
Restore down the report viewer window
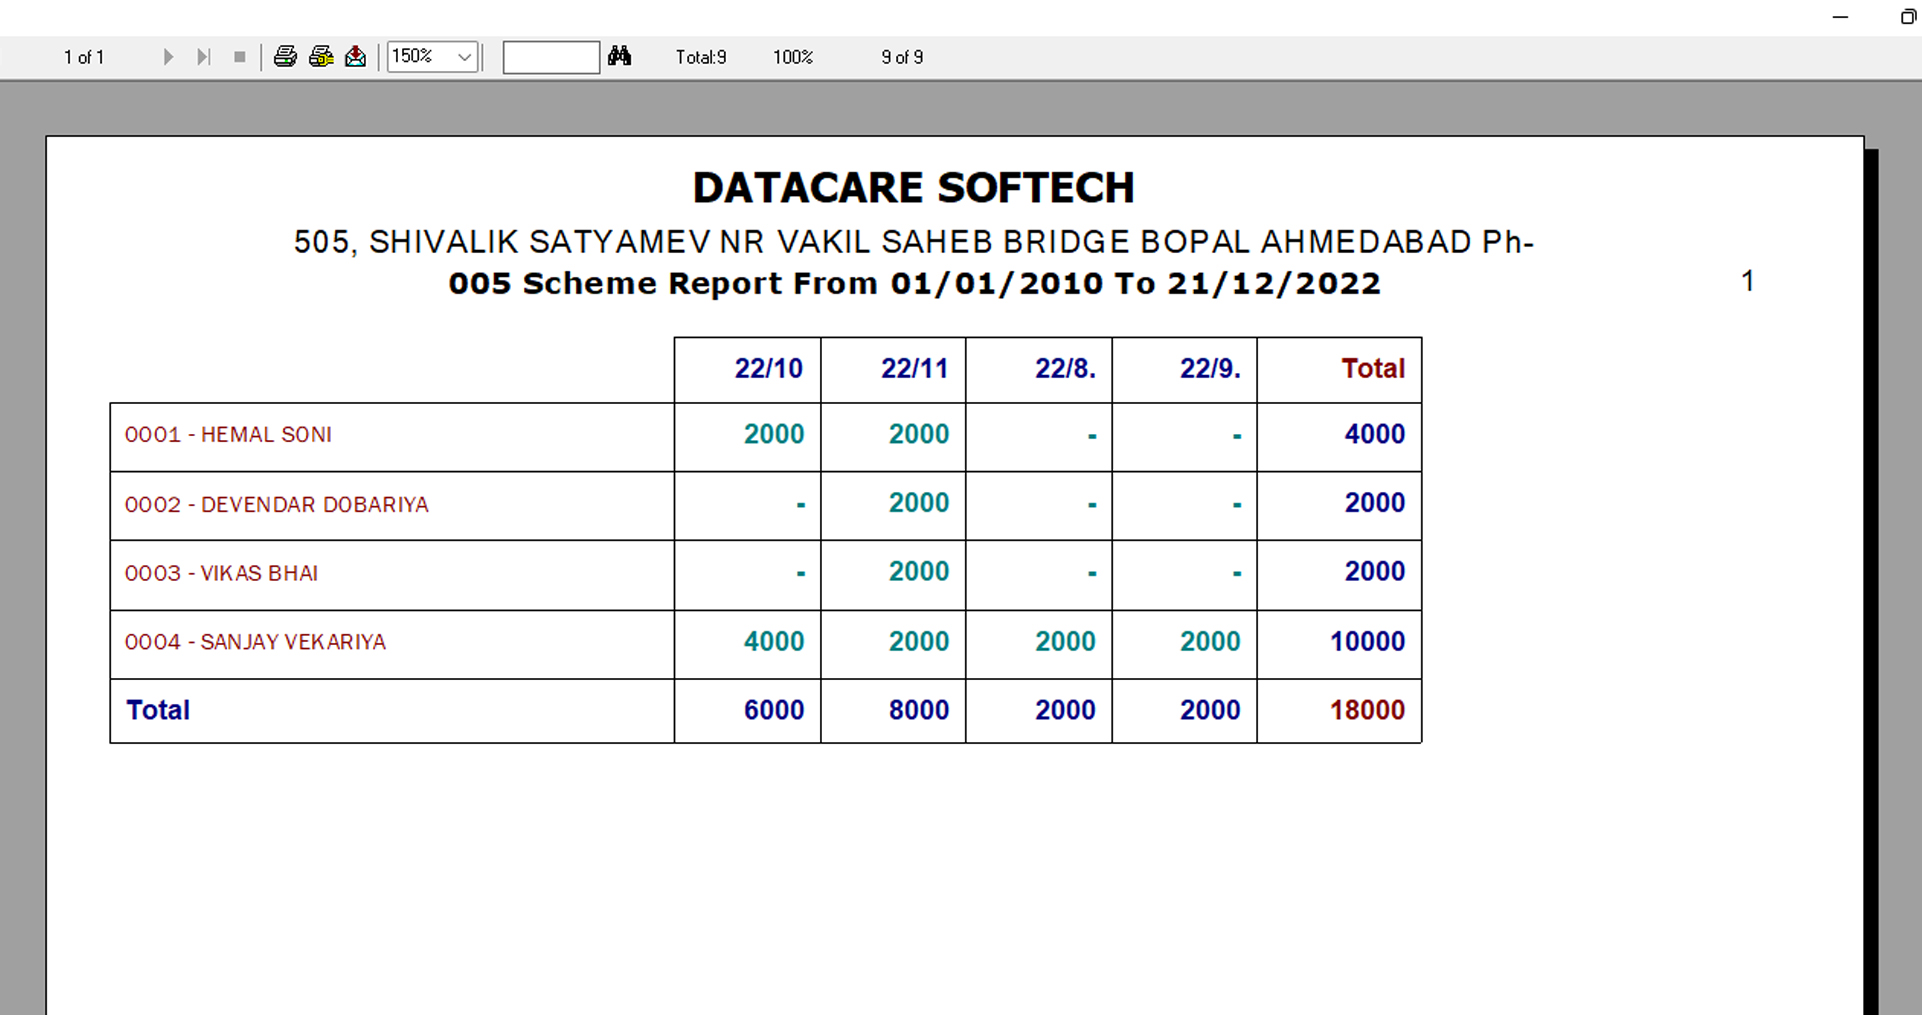point(1908,17)
